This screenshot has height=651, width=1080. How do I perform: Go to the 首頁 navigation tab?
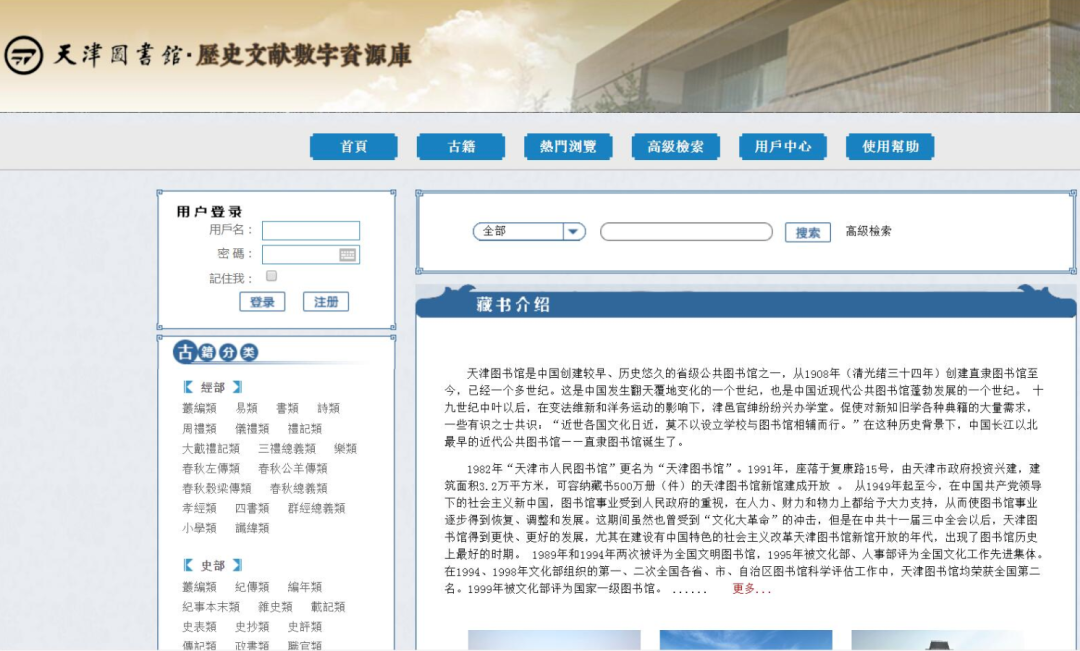click(353, 147)
